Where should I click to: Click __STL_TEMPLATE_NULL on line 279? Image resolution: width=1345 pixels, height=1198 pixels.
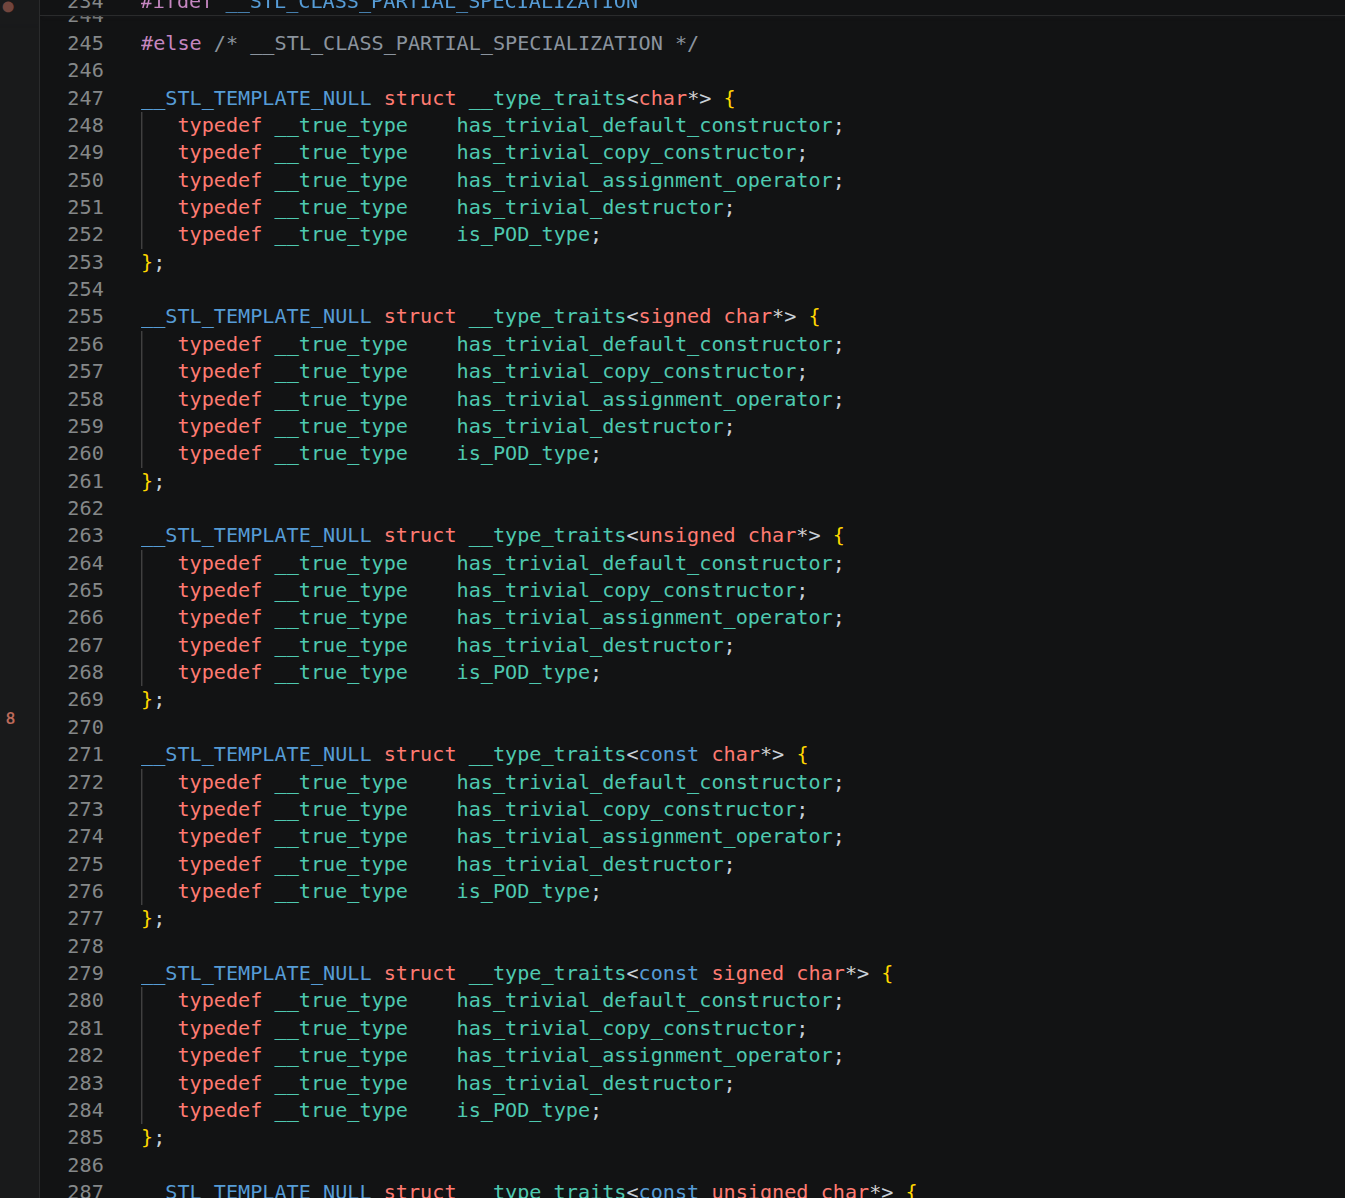(x=256, y=974)
